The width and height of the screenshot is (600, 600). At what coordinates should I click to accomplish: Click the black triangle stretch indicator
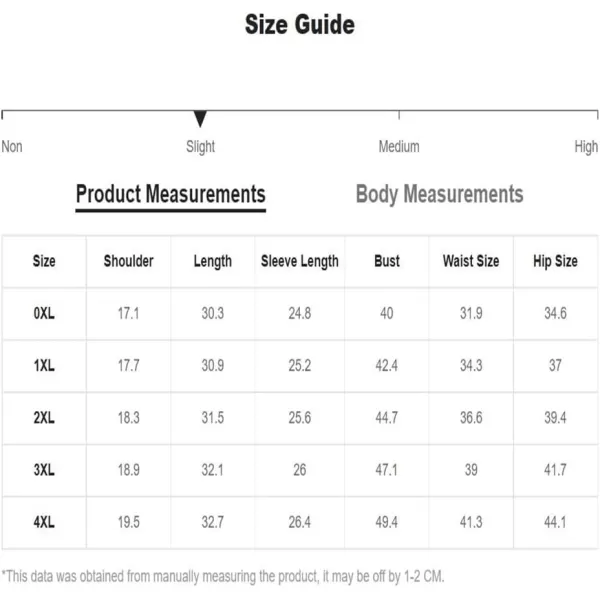200,119
